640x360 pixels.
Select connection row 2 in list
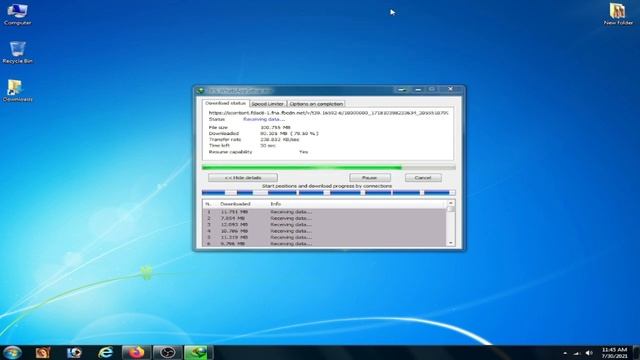324,218
